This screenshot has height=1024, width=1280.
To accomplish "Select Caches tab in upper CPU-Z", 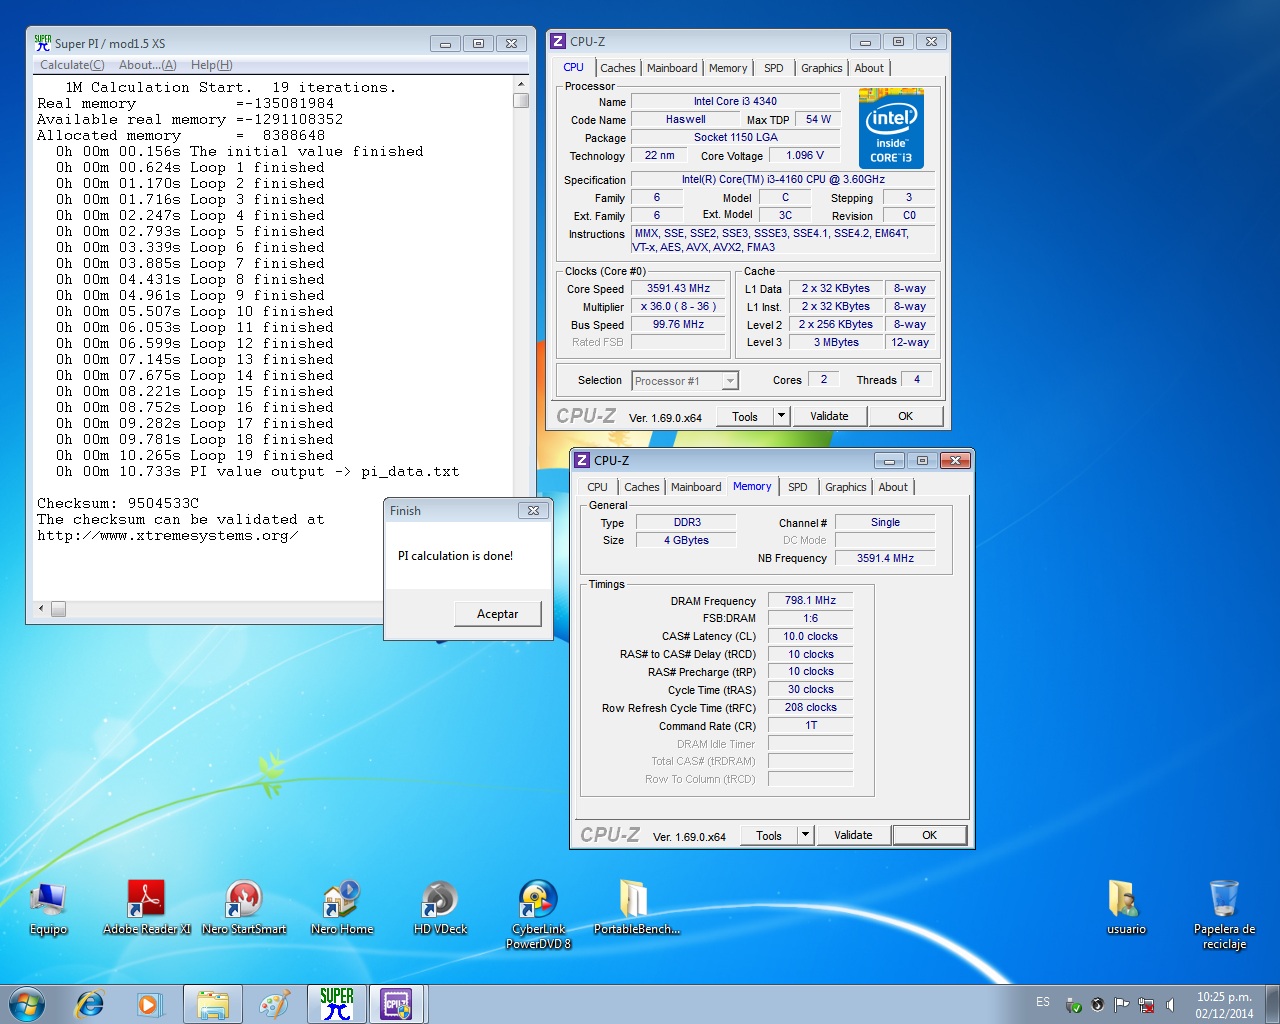I will pos(617,68).
